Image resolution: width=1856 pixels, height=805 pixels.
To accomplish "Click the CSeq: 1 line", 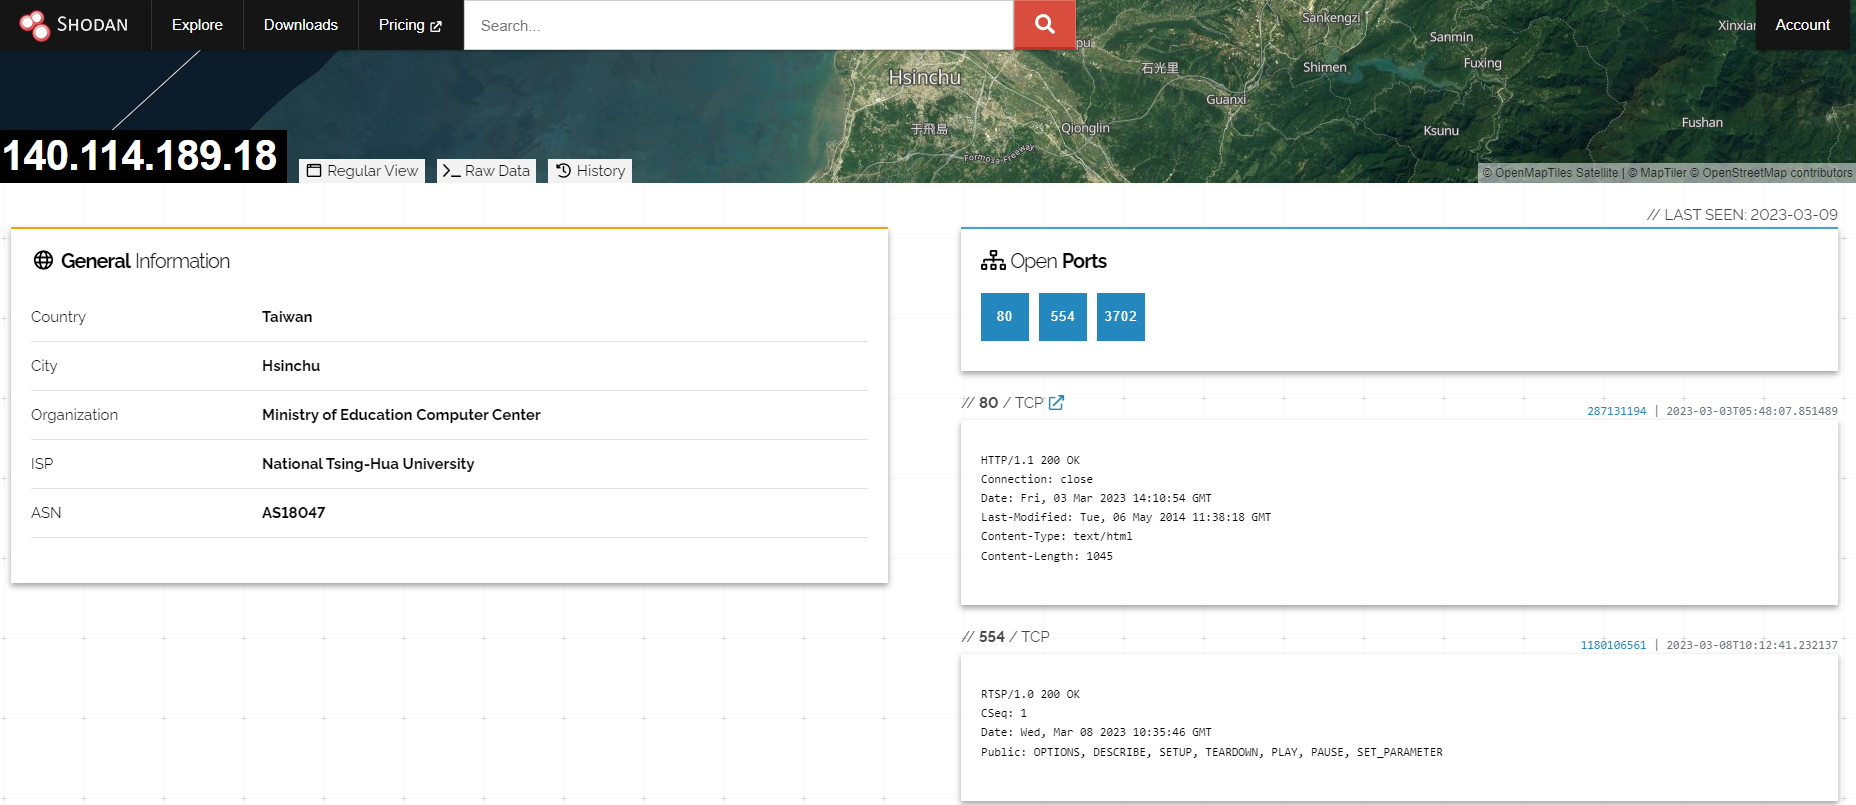I will (x=1004, y=713).
